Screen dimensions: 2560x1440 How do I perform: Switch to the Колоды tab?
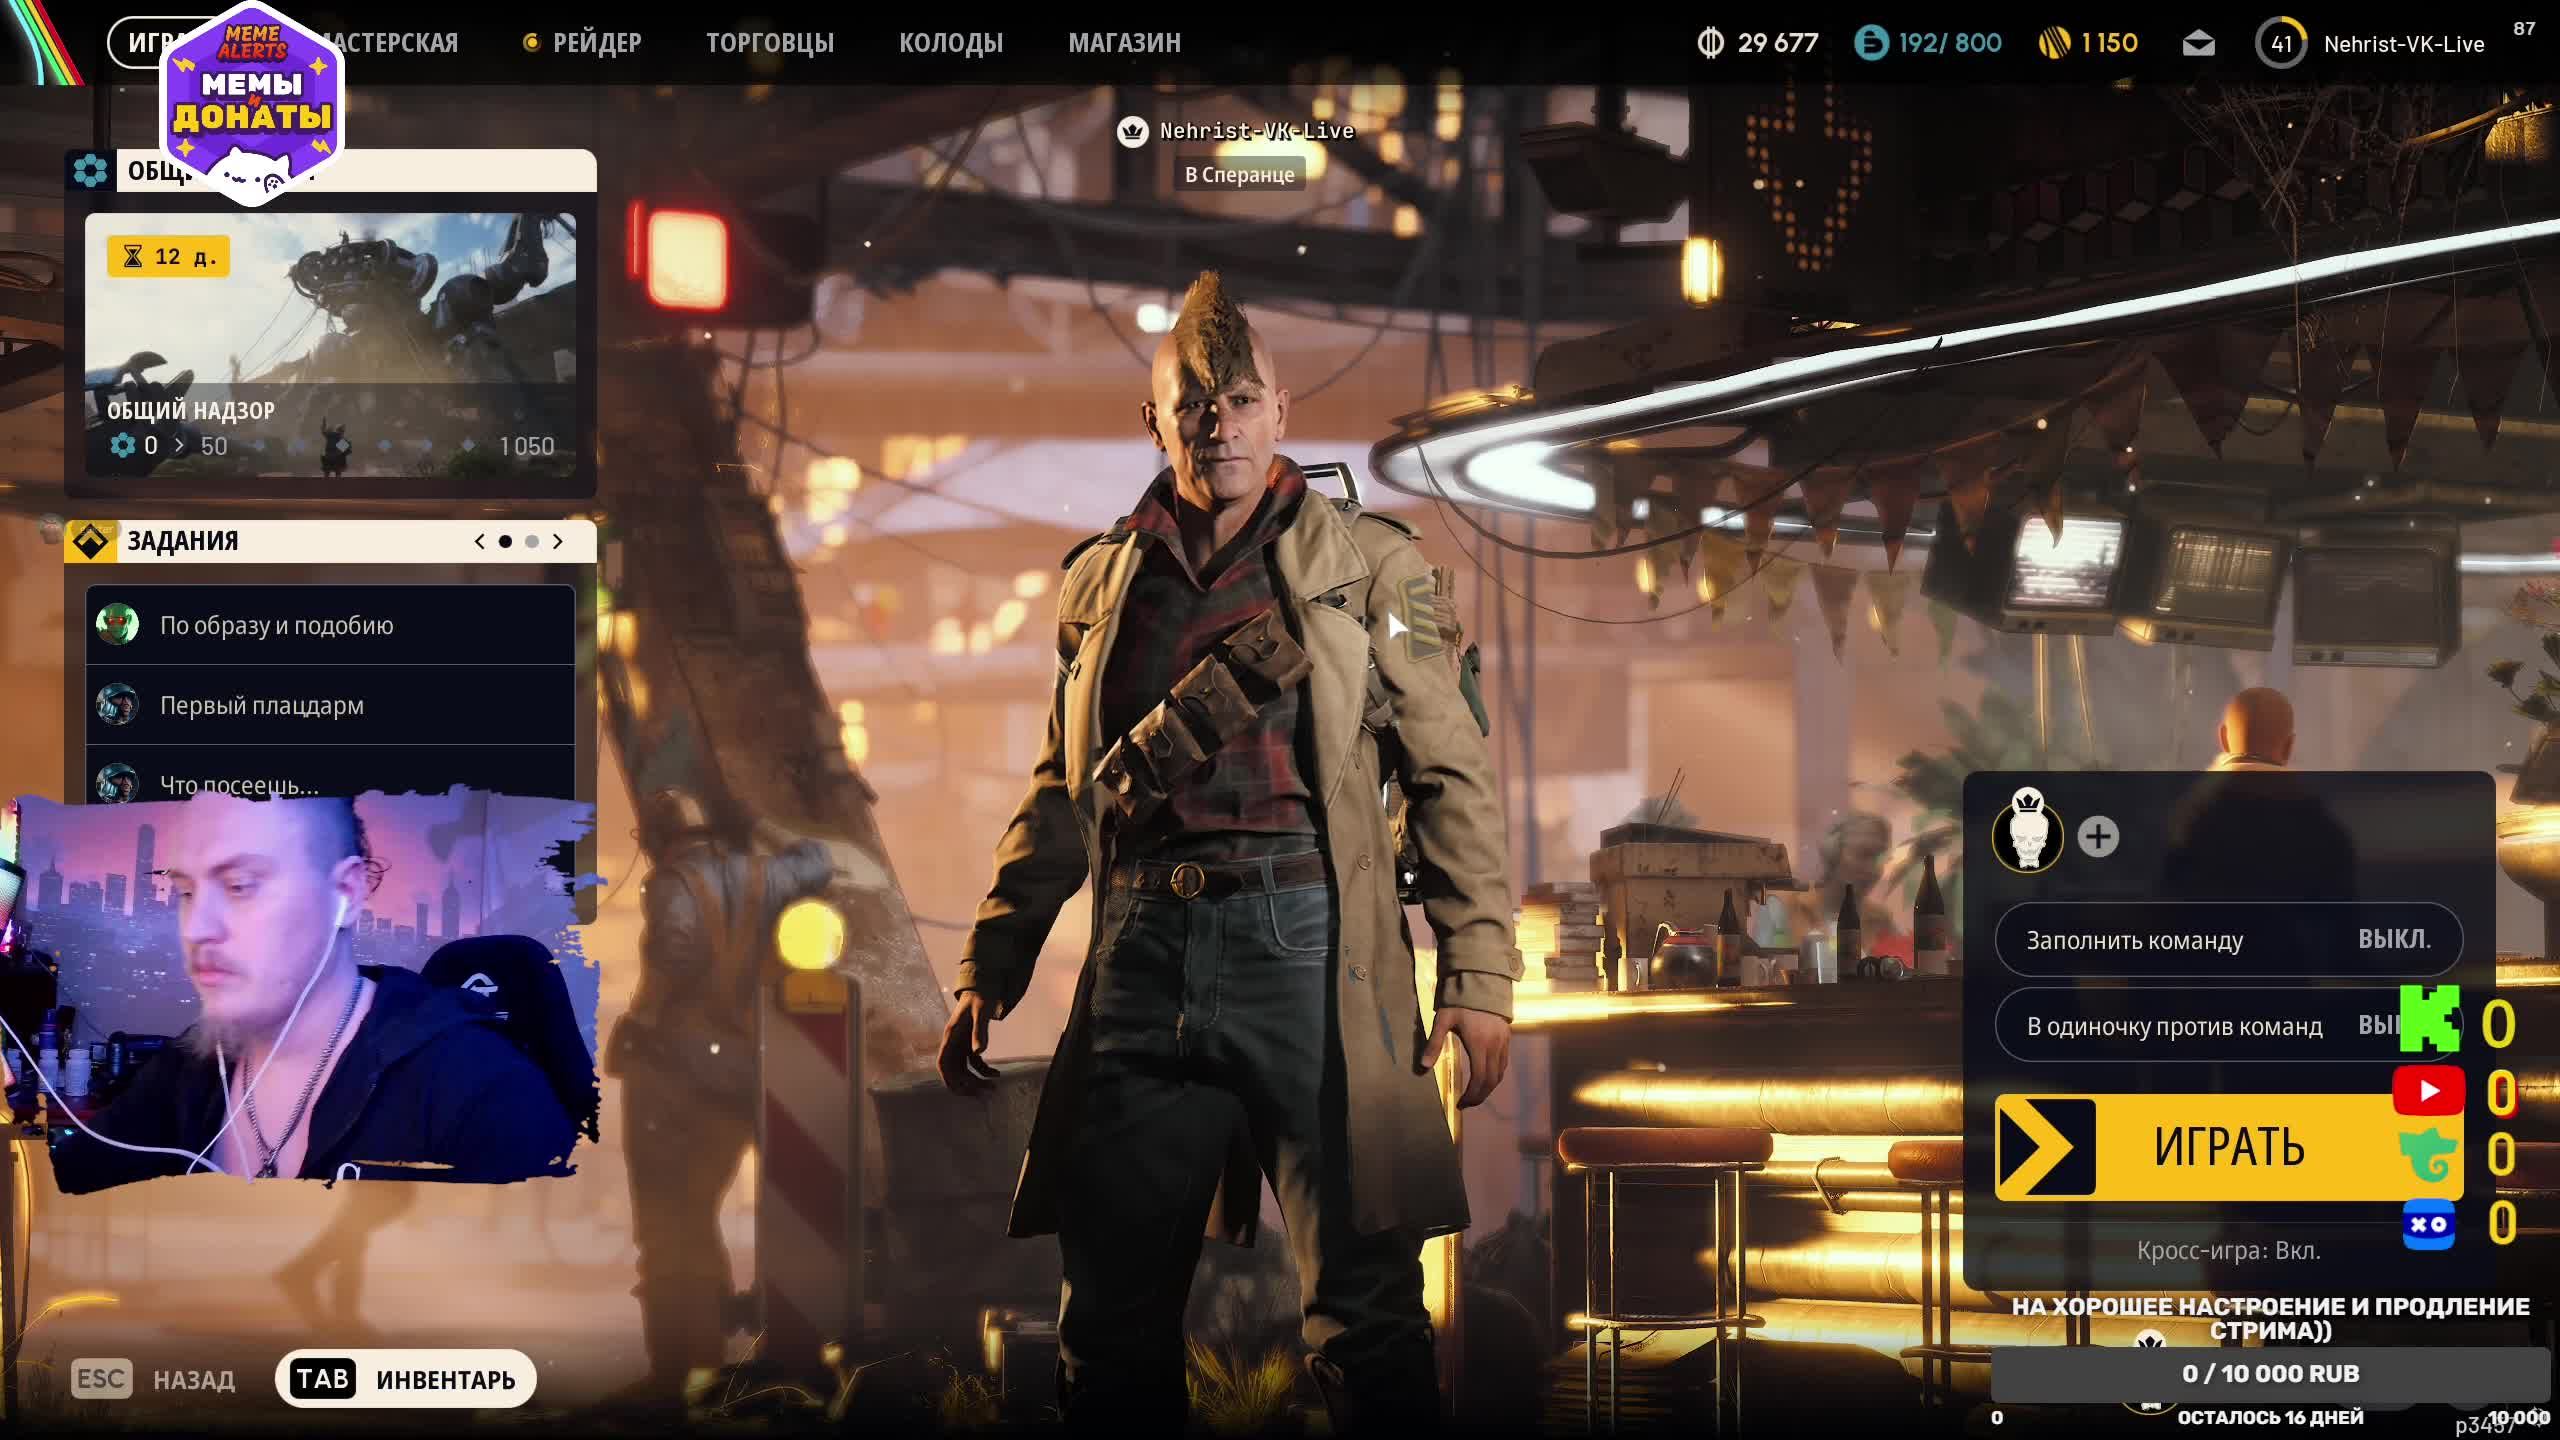tap(950, 43)
